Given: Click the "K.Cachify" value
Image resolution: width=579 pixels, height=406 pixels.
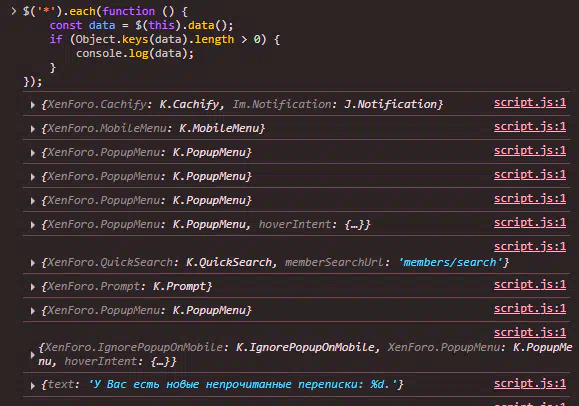Looking at the screenshot, I should (189, 105).
